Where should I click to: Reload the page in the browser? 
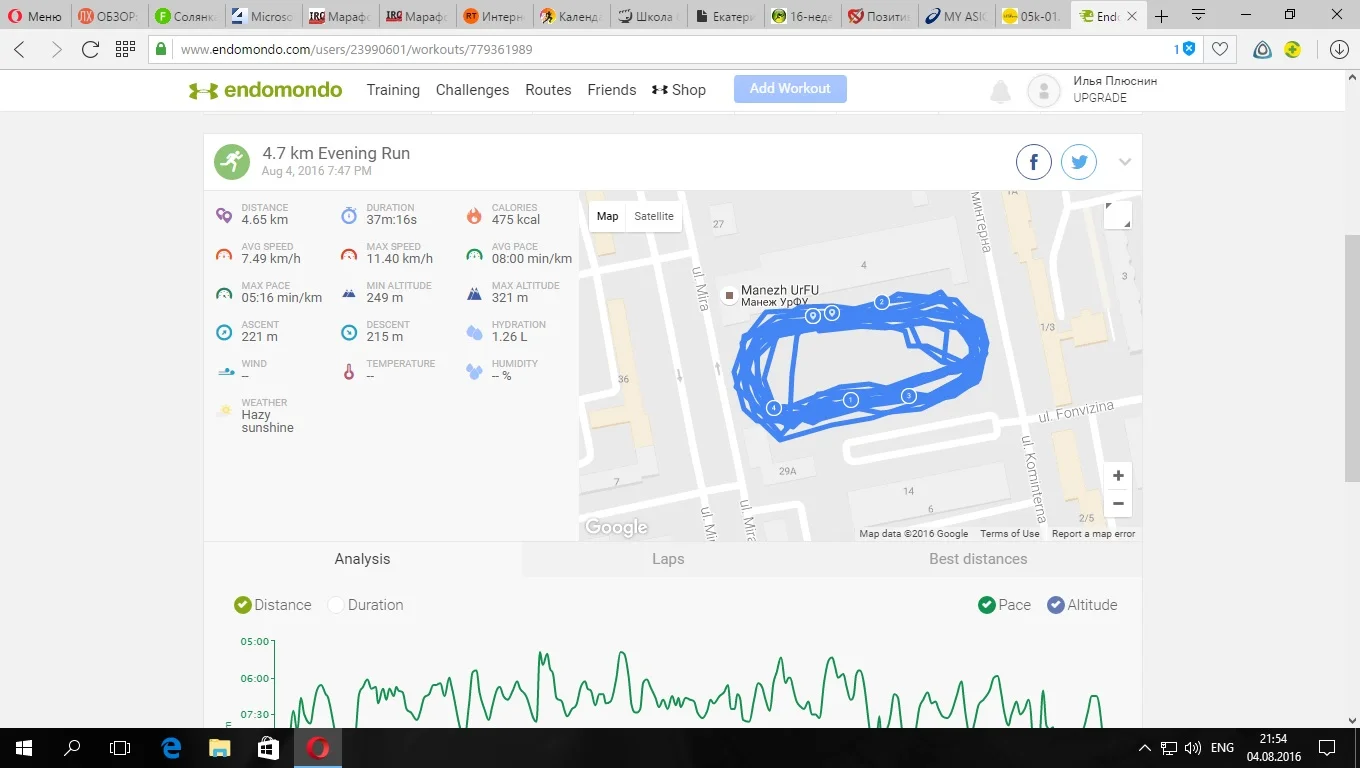90,49
